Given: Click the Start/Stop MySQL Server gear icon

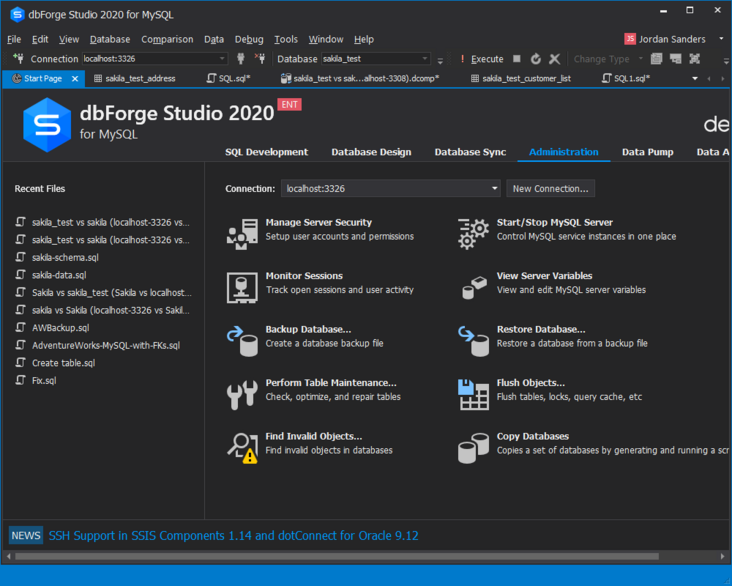Looking at the screenshot, I should coord(473,233).
